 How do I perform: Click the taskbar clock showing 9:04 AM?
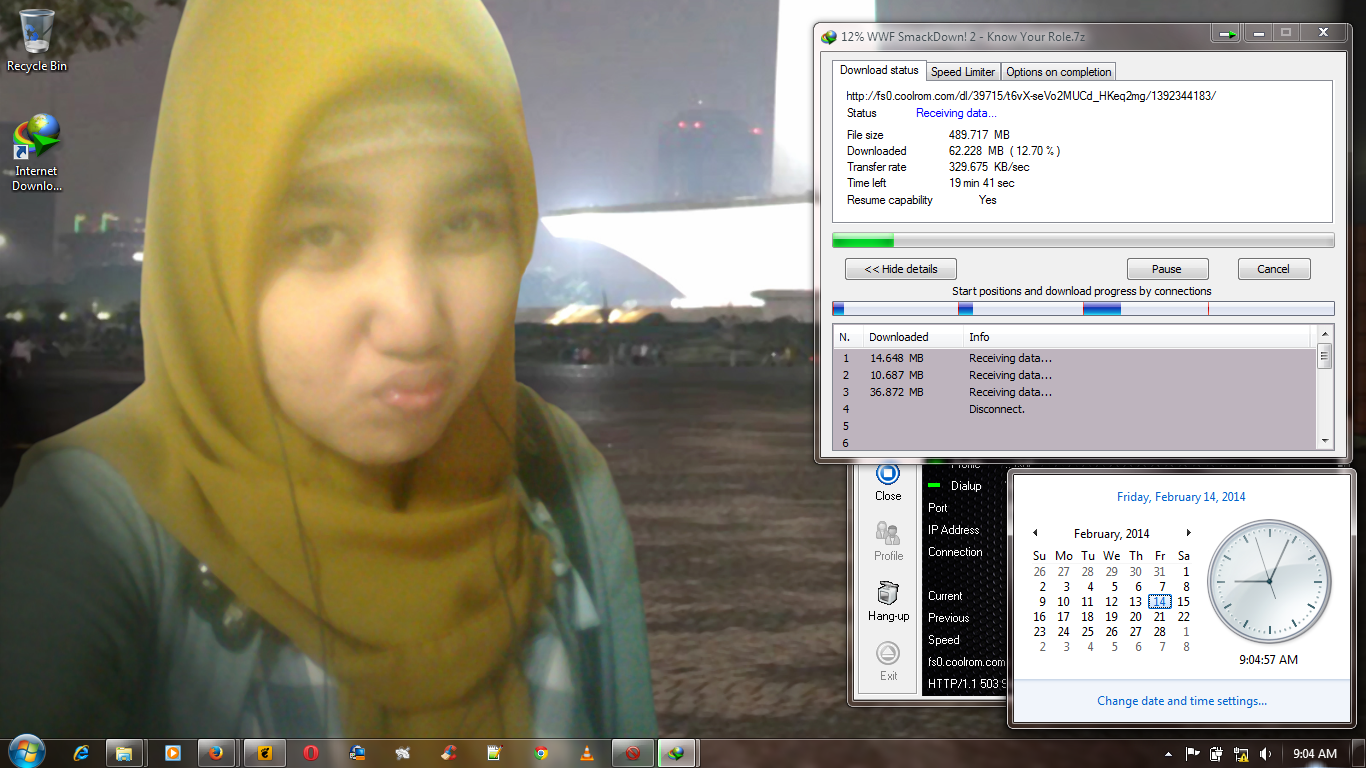(1314, 754)
